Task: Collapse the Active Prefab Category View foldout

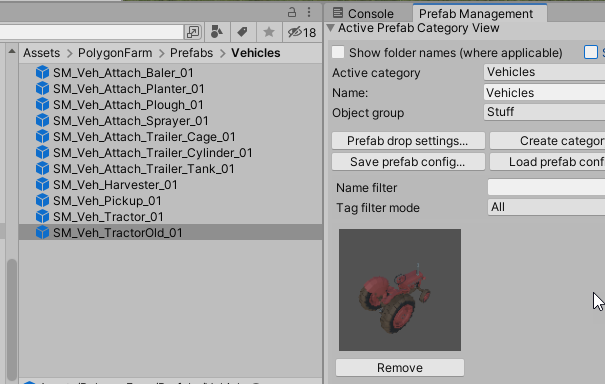Action: [331, 27]
